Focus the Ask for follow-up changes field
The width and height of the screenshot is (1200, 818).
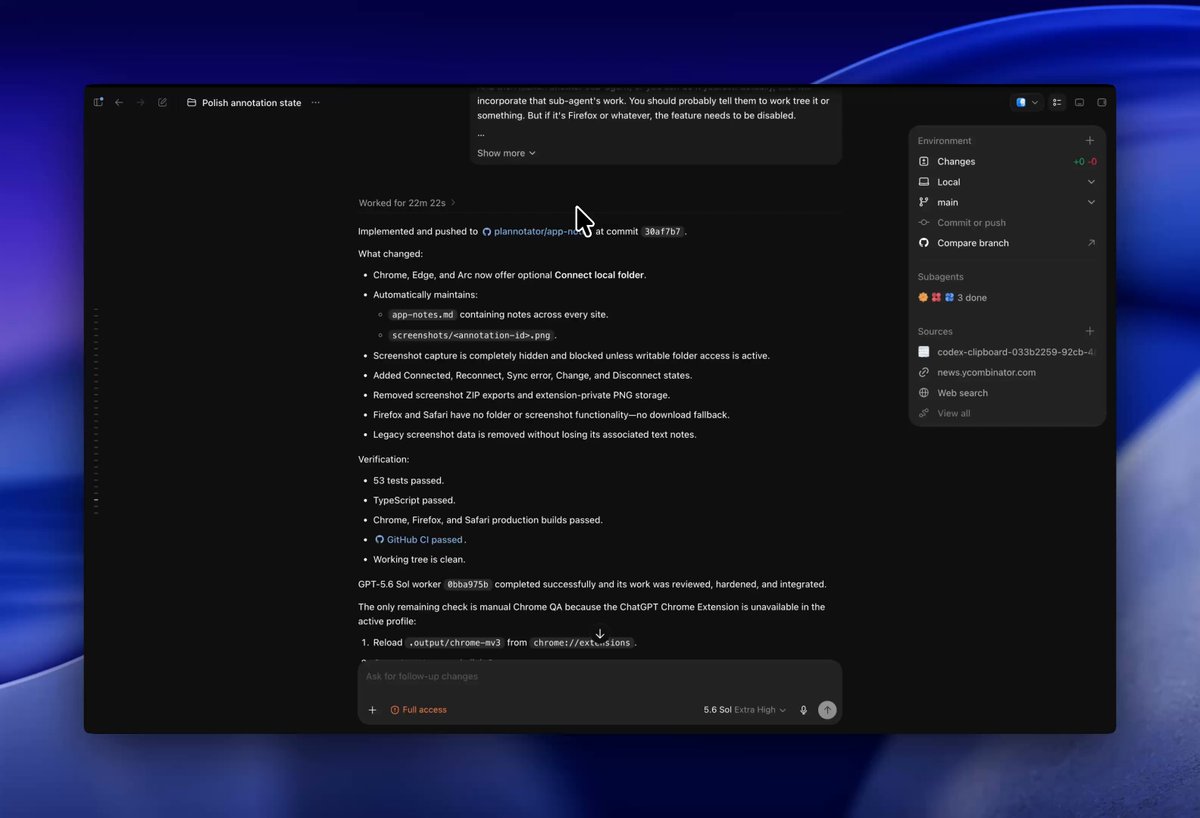coord(600,677)
